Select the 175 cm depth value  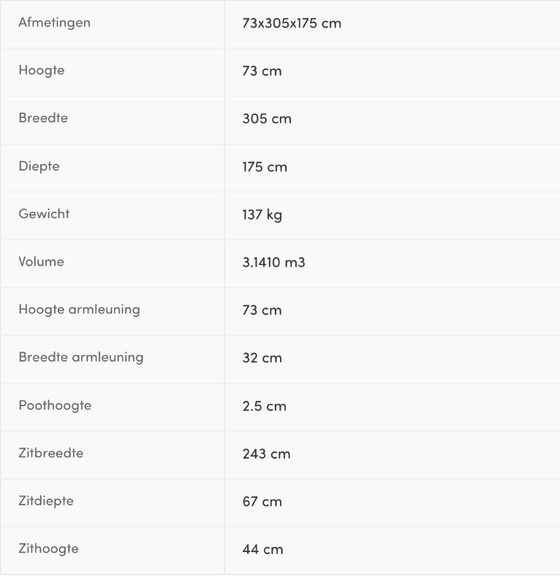click(x=265, y=167)
